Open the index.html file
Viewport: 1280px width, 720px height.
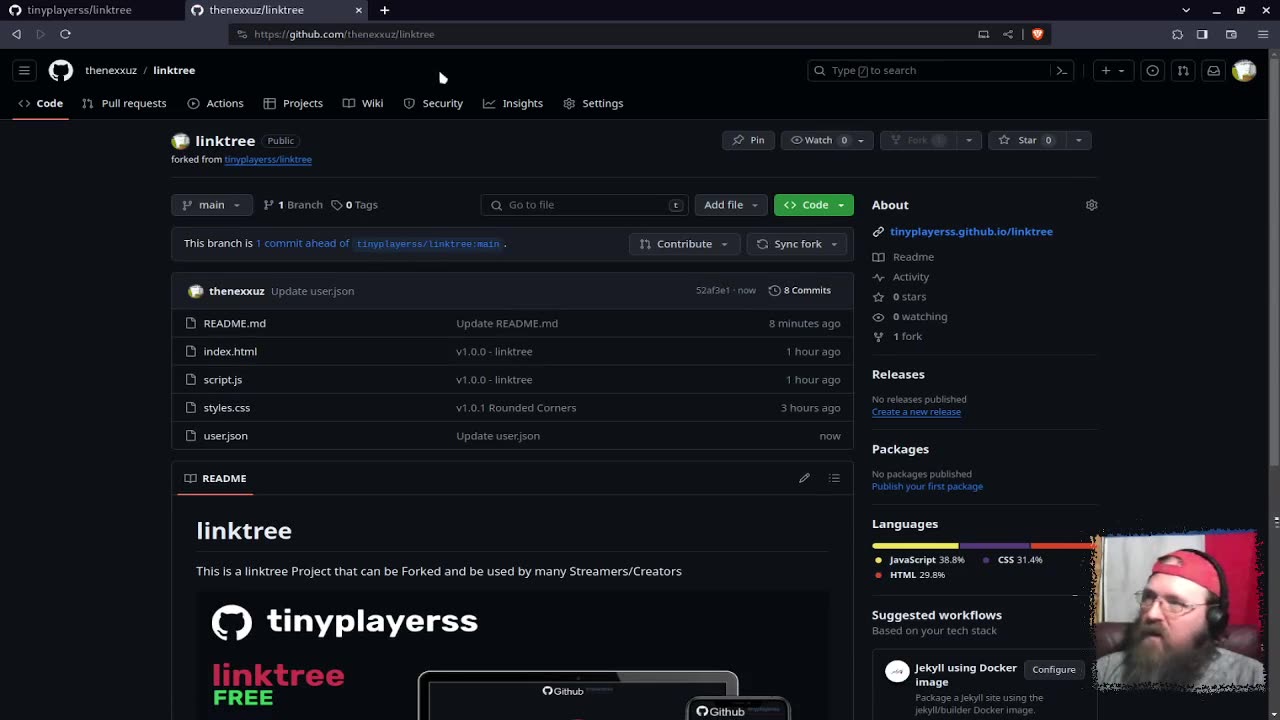click(230, 352)
